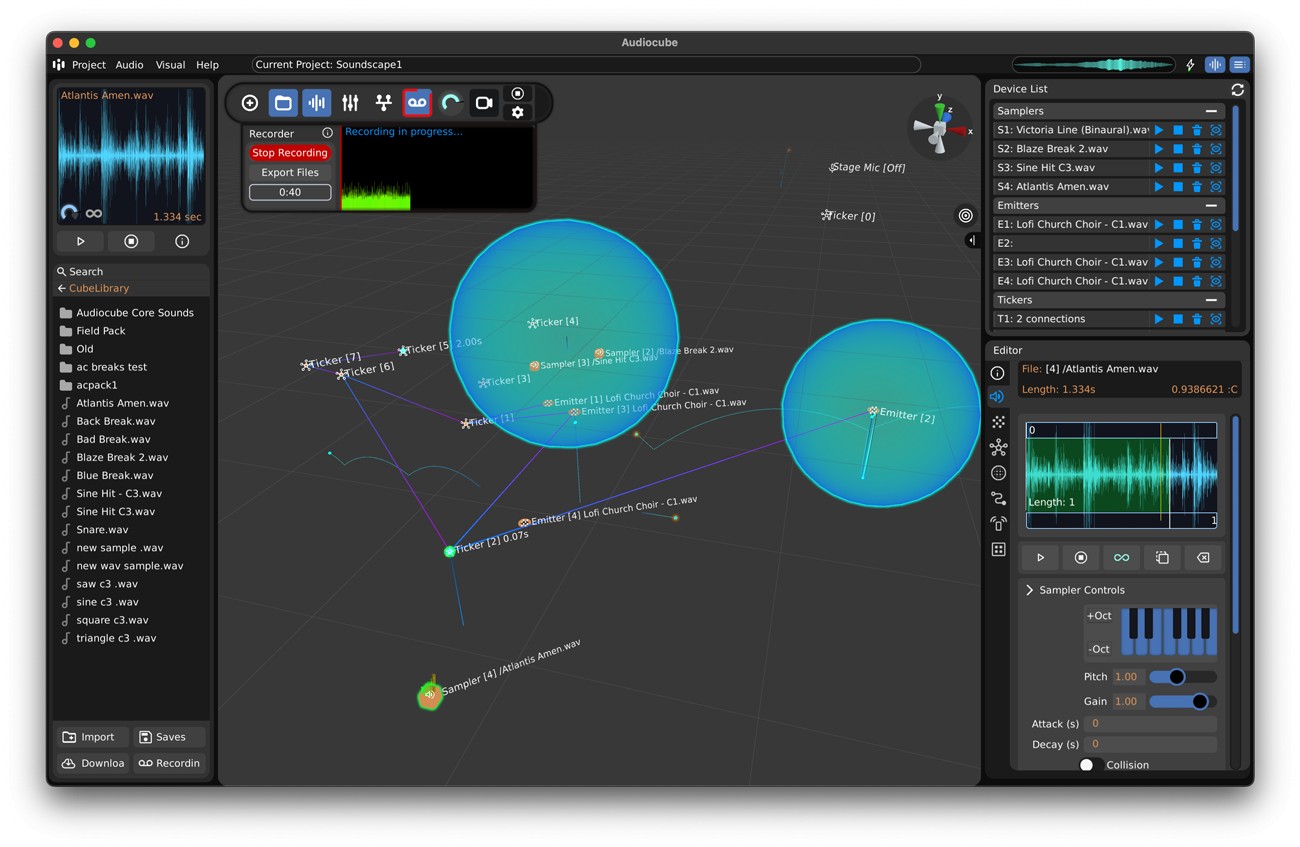
Task: Delete sampler S2 Blaze Break 2 with trash icon
Action: coord(1197,149)
